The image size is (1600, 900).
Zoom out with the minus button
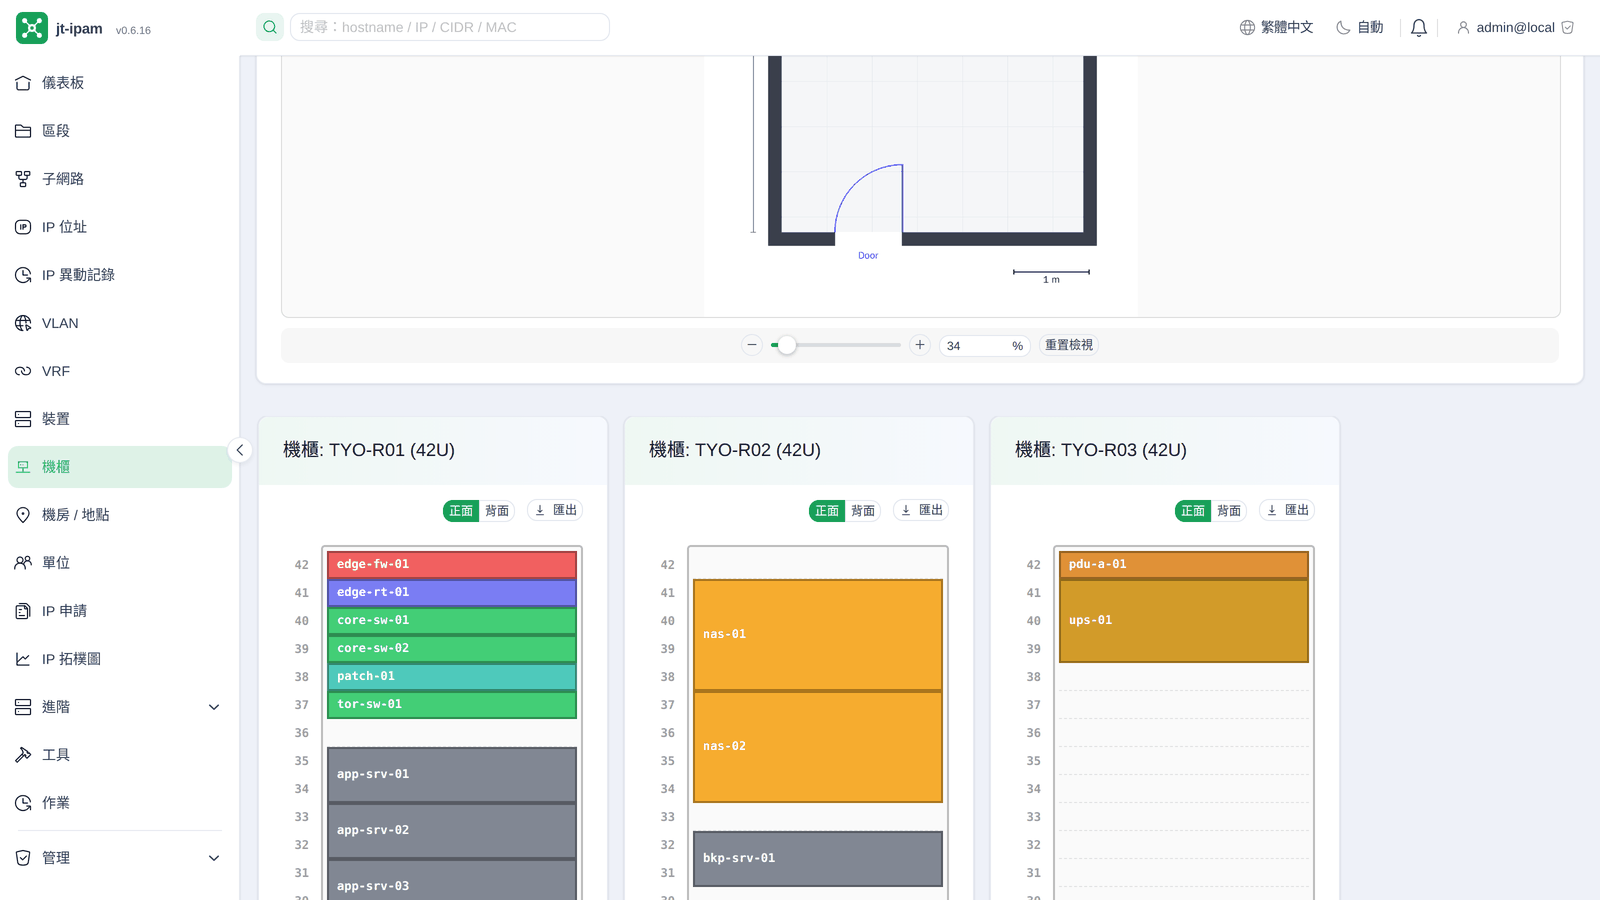(x=752, y=345)
